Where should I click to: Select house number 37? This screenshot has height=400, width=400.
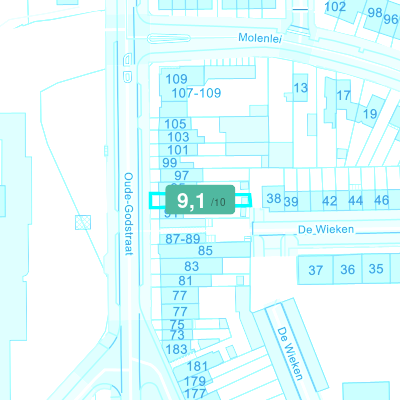[x=315, y=270]
